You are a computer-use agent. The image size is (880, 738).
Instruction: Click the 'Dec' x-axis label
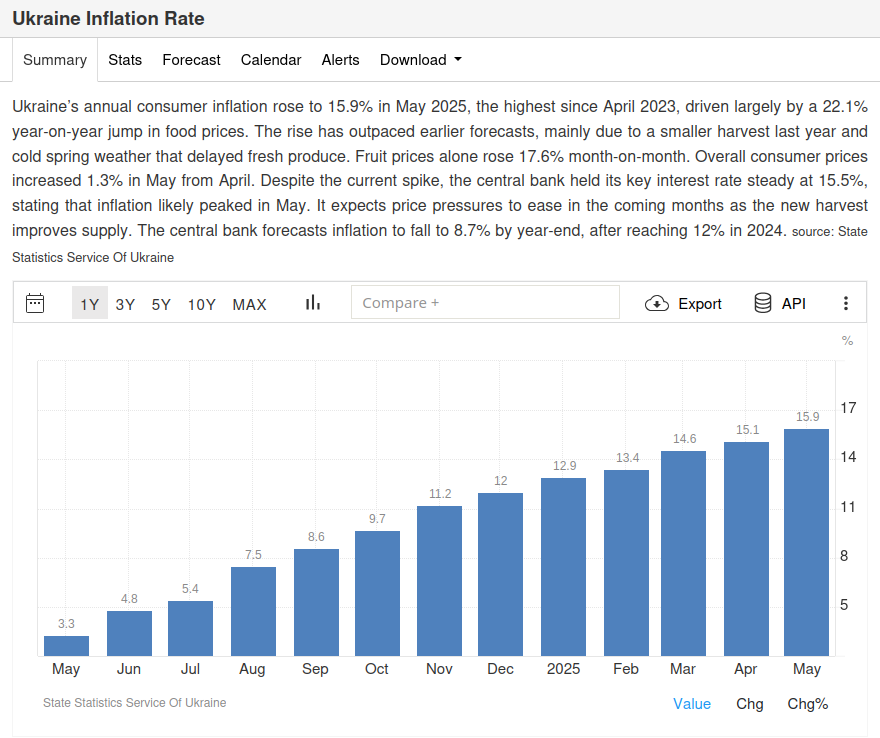[x=500, y=669]
